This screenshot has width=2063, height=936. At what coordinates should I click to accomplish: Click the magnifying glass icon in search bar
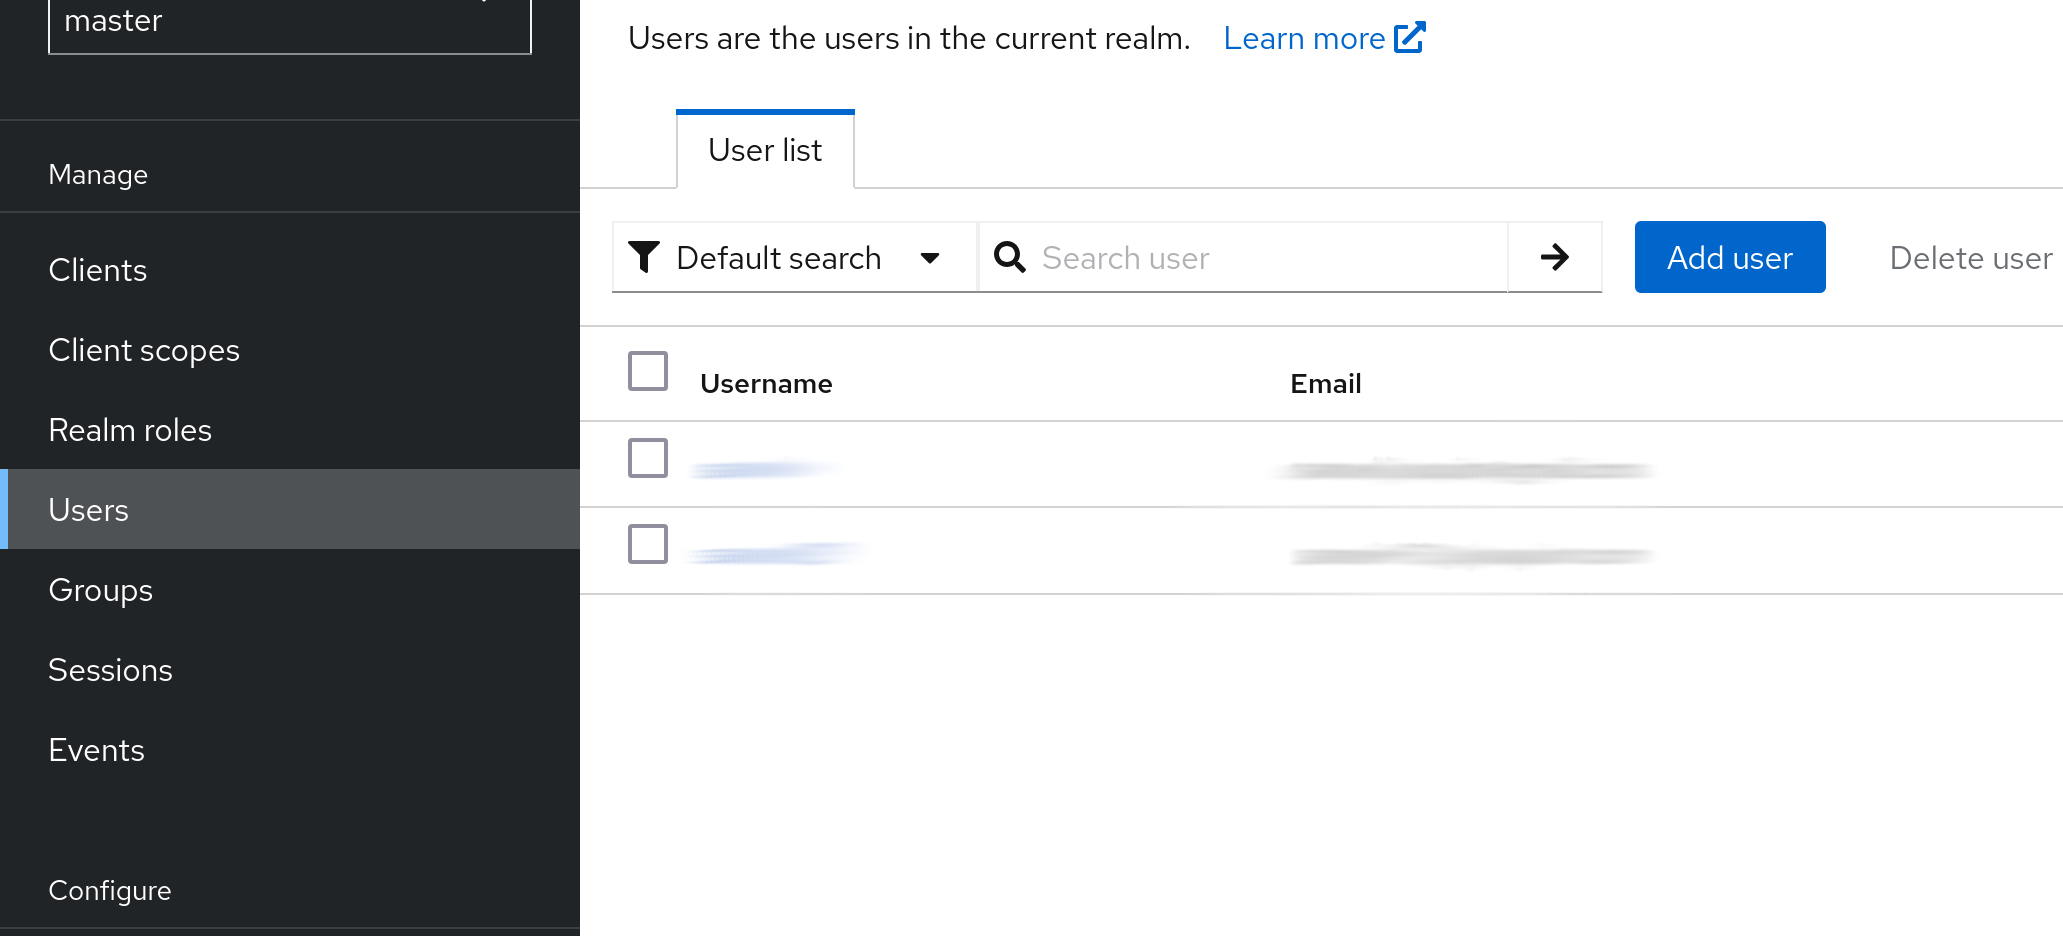[1009, 257]
